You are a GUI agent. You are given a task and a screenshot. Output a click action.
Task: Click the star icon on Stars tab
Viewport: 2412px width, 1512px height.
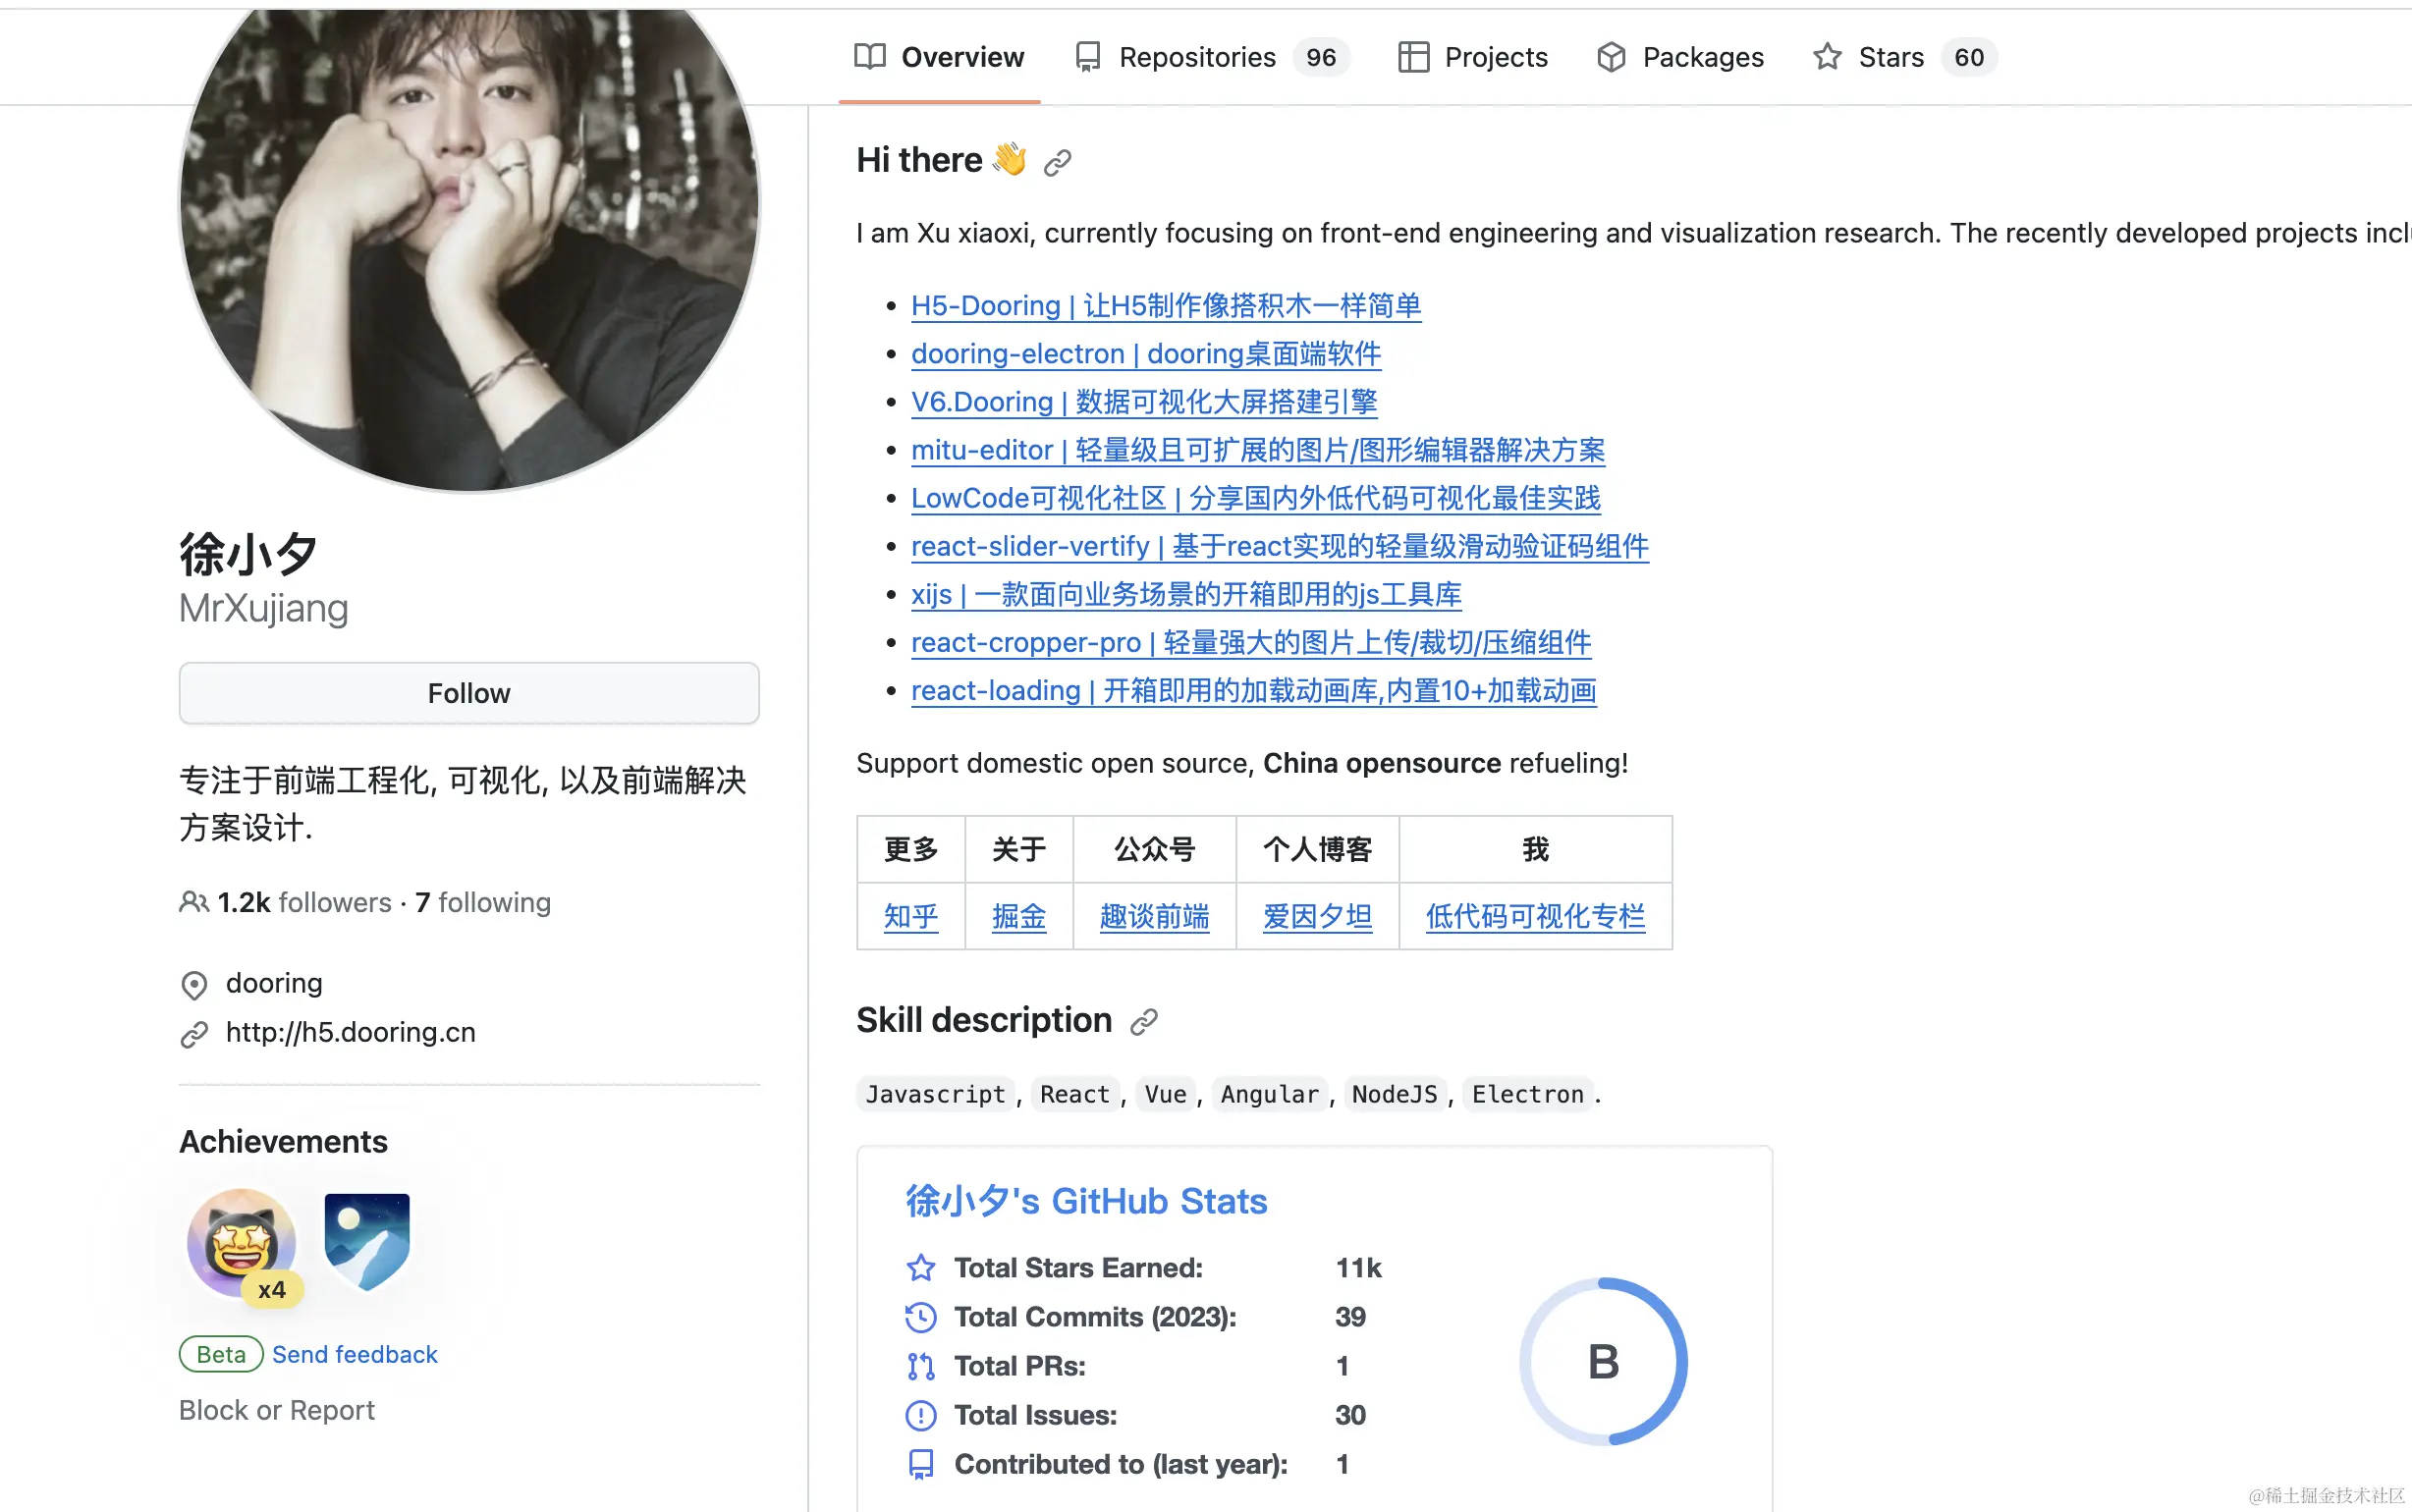click(1827, 57)
